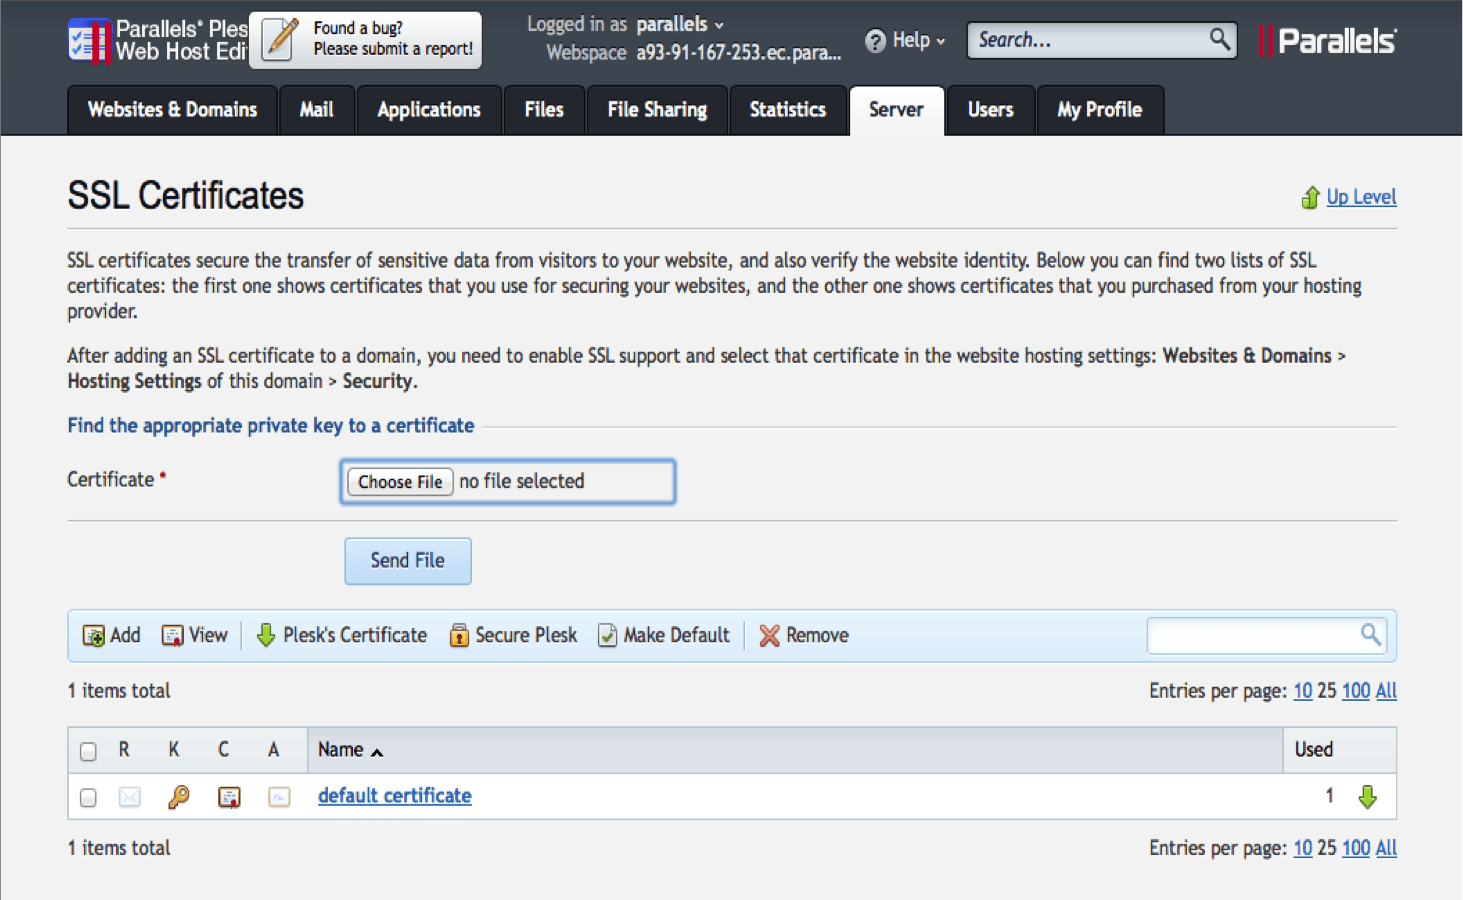Show 10 entries per page (top pager)

point(1303,691)
